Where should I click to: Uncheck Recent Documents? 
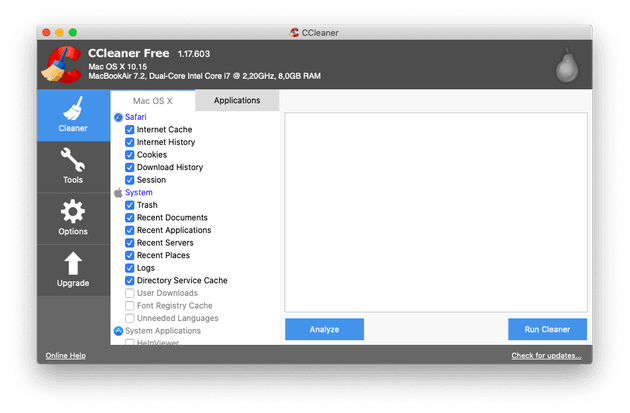pos(129,218)
